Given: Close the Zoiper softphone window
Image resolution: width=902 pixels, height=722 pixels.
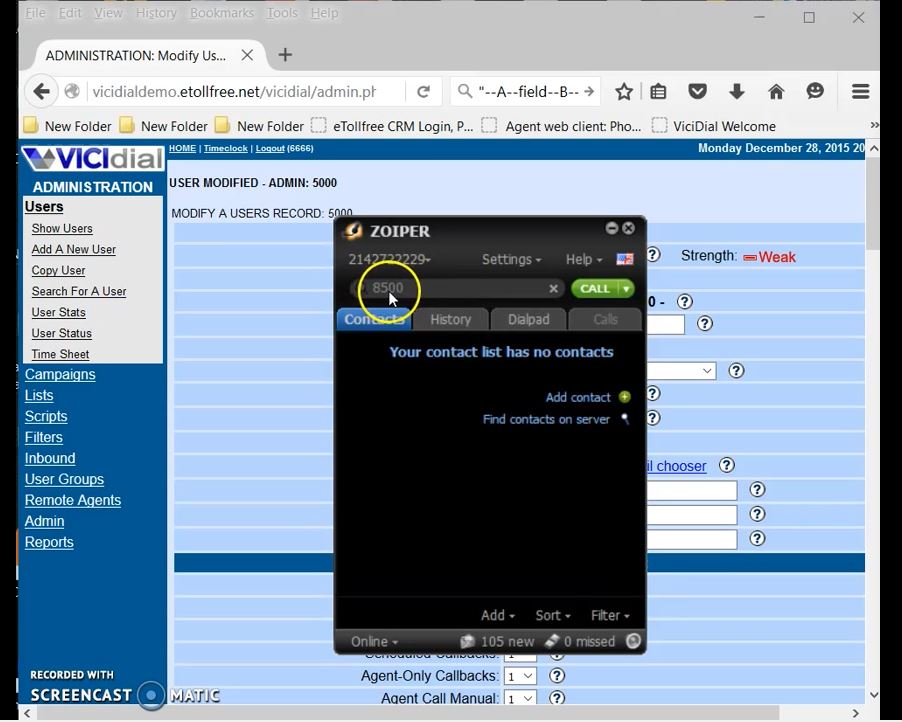Looking at the screenshot, I should [629, 228].
